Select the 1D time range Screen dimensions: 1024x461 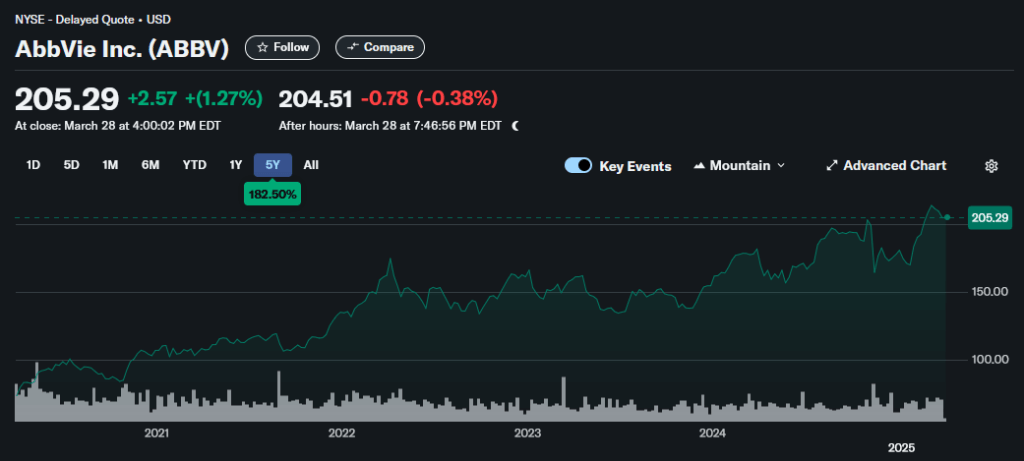[33, 165]
